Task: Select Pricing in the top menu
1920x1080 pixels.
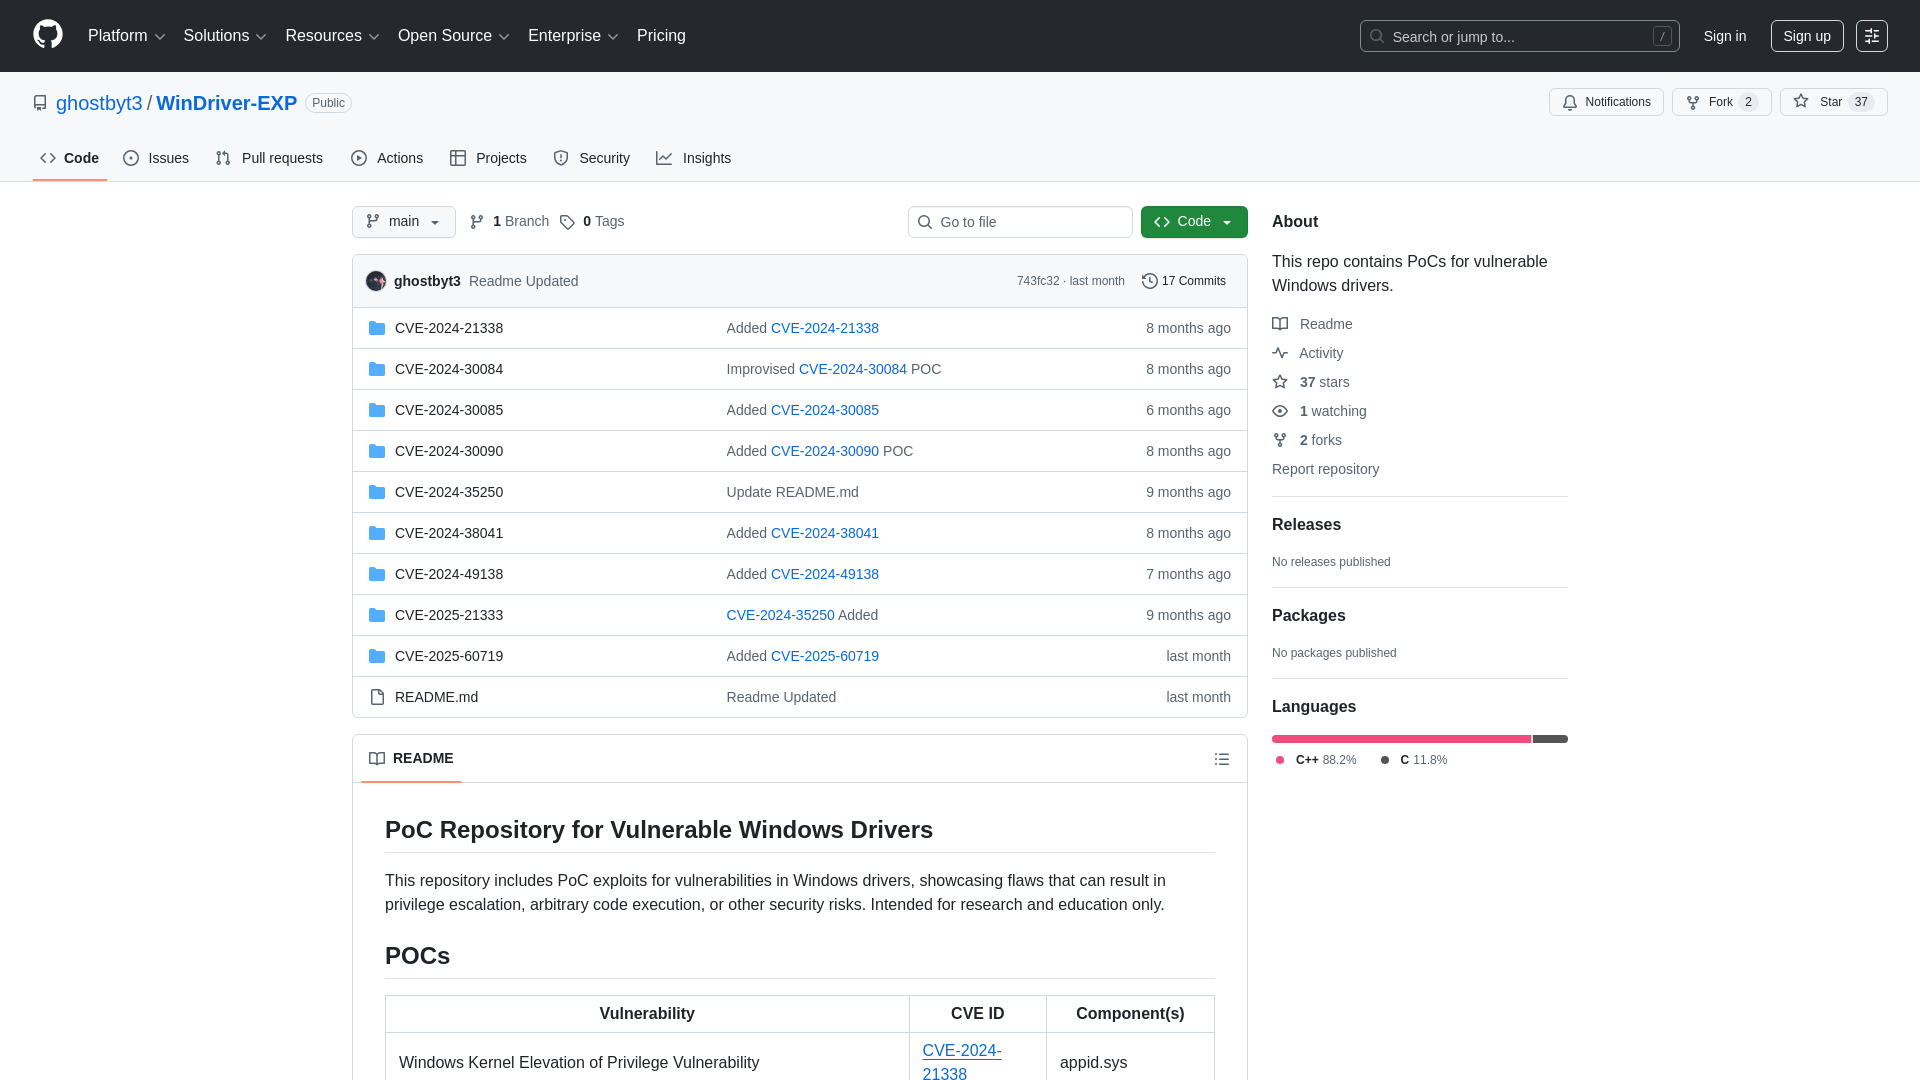Action: click(x=661, y=36)
